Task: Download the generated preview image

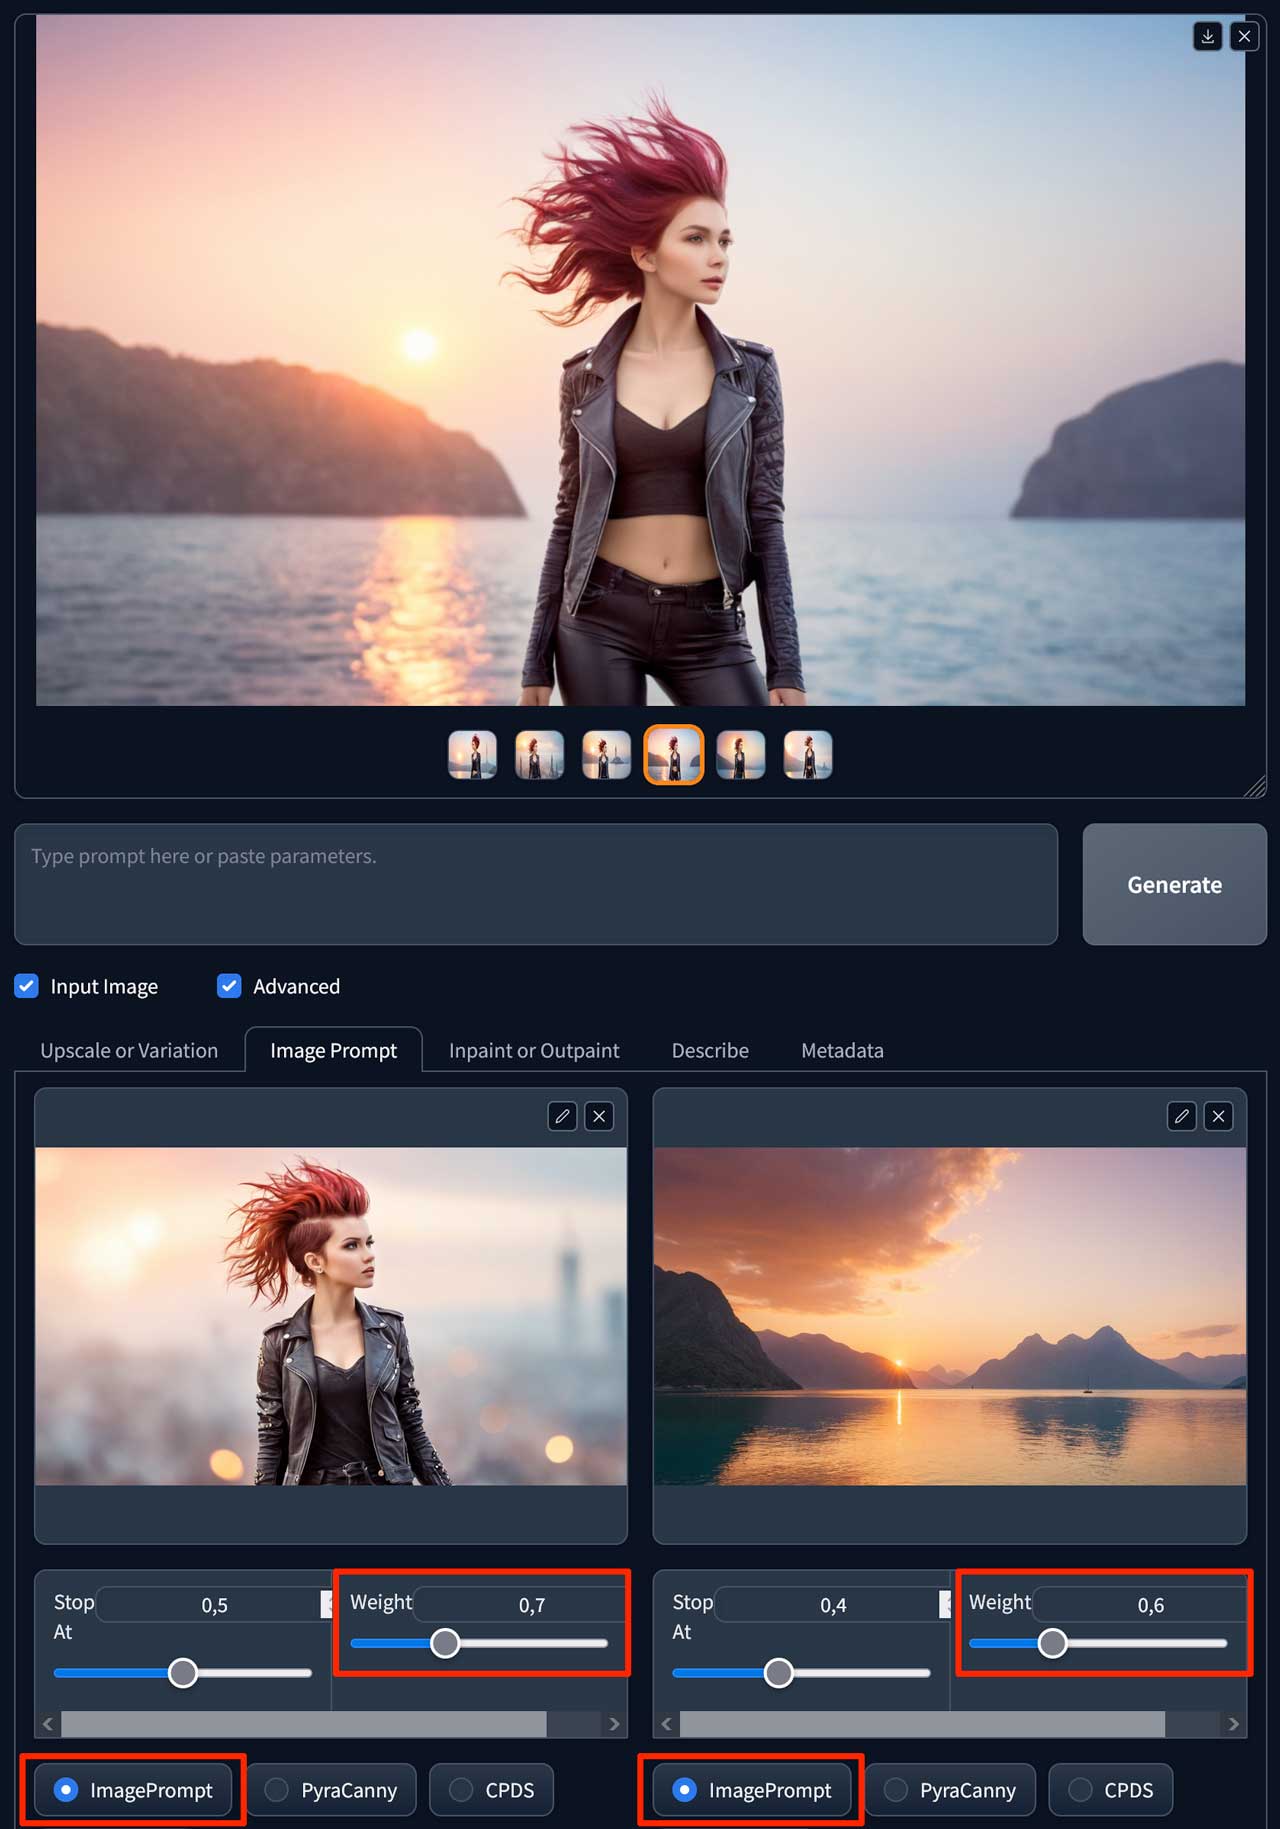Action: point(1208,36)
